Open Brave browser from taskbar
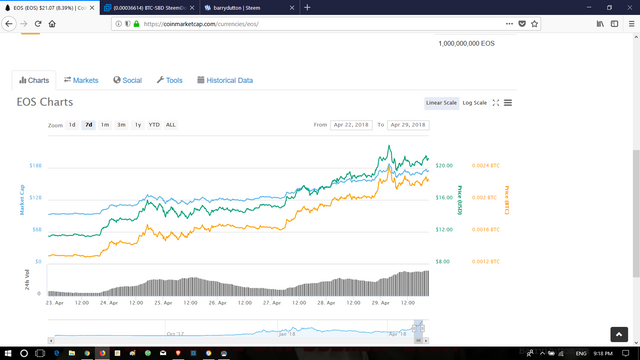Image resolution: width=640 pixels, height=360 pixels. point(178,353)
